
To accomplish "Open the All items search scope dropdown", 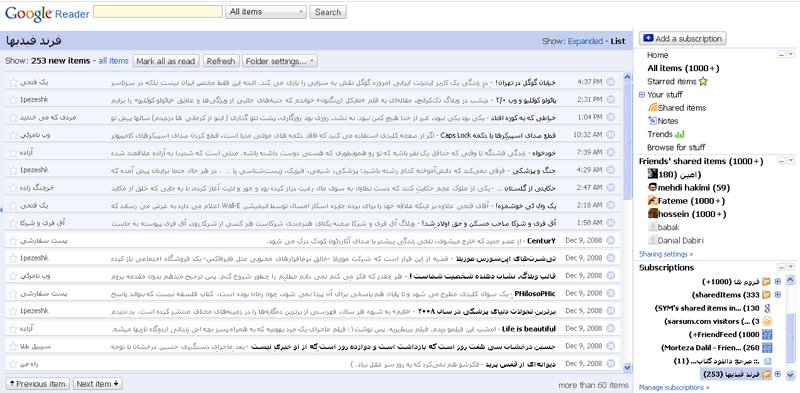I will pos(266,12).
